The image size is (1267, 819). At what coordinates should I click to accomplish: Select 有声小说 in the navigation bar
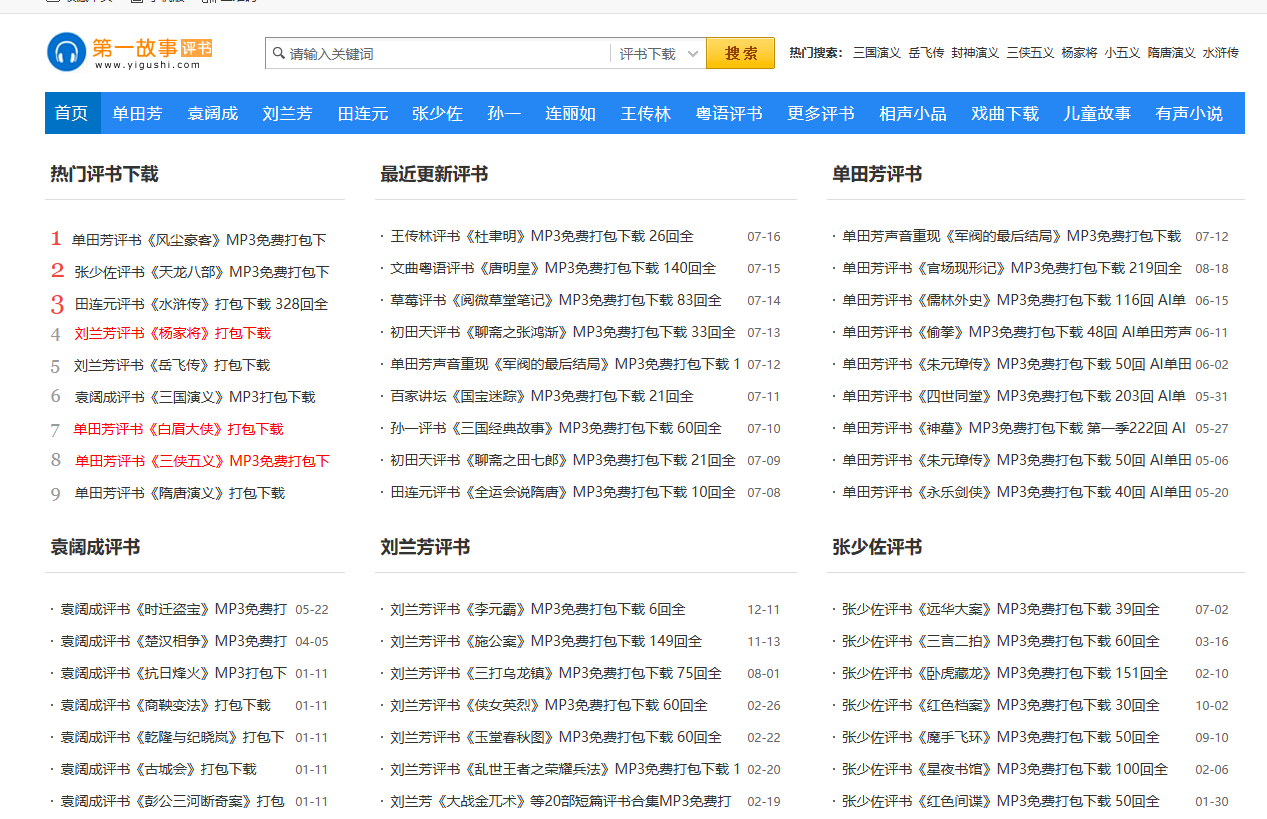1189,113
